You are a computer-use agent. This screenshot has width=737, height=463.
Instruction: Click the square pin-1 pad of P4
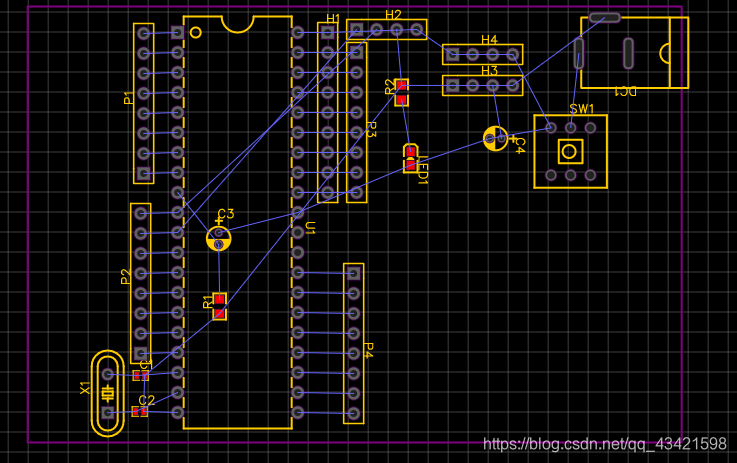click(x=354, y=273)
